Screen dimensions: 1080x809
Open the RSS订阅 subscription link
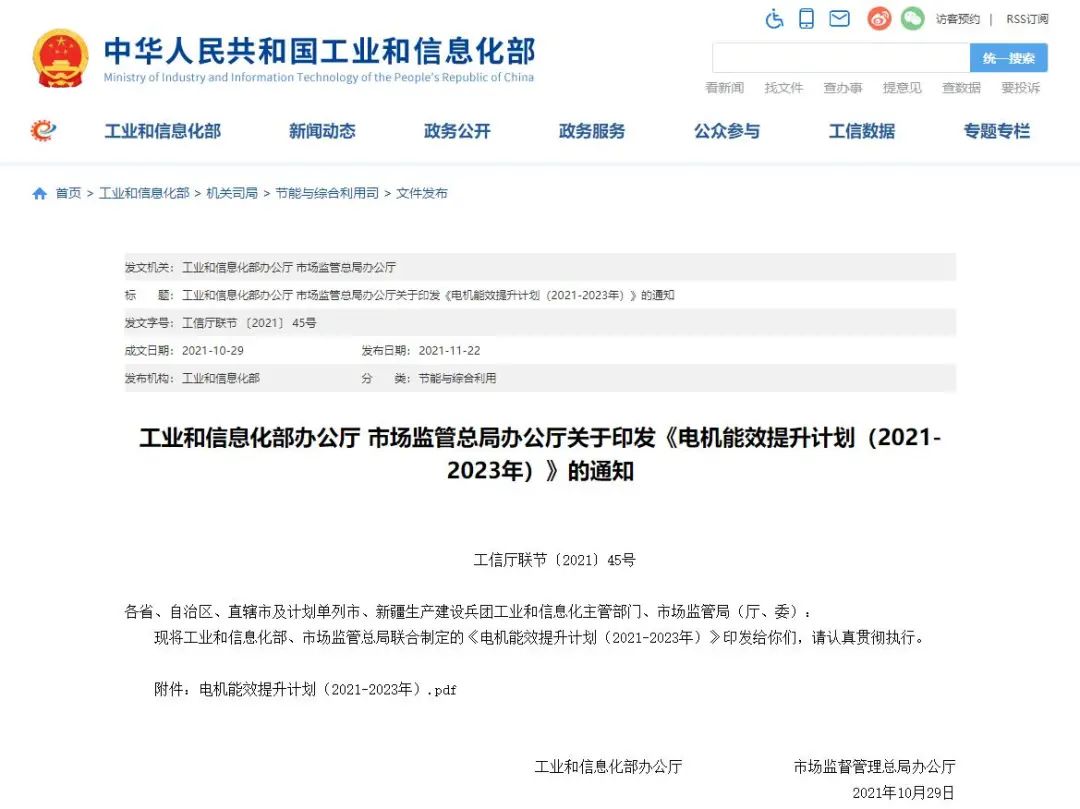1026,18
